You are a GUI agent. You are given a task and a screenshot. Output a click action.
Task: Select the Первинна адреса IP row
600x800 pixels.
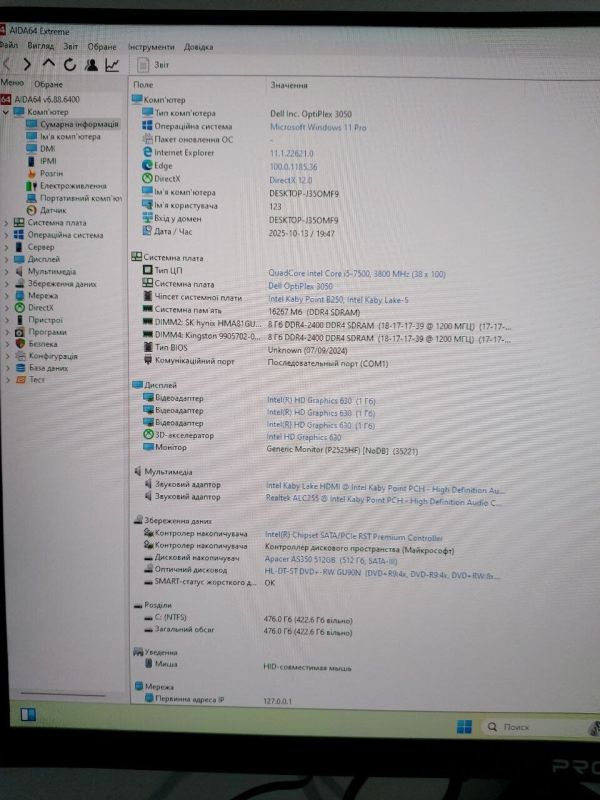tap(218, 699)
